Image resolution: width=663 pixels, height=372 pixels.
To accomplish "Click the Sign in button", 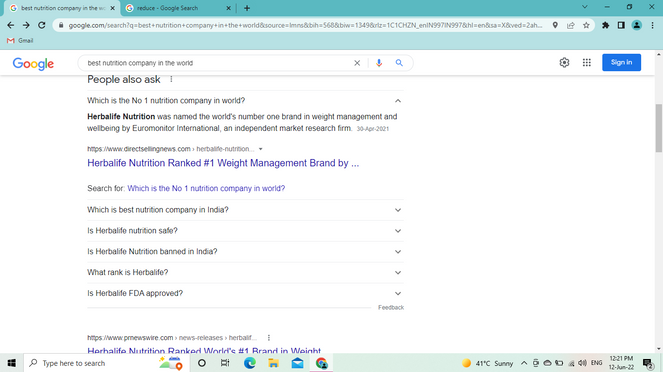I will pyautogui.click(x=621, y=63).
